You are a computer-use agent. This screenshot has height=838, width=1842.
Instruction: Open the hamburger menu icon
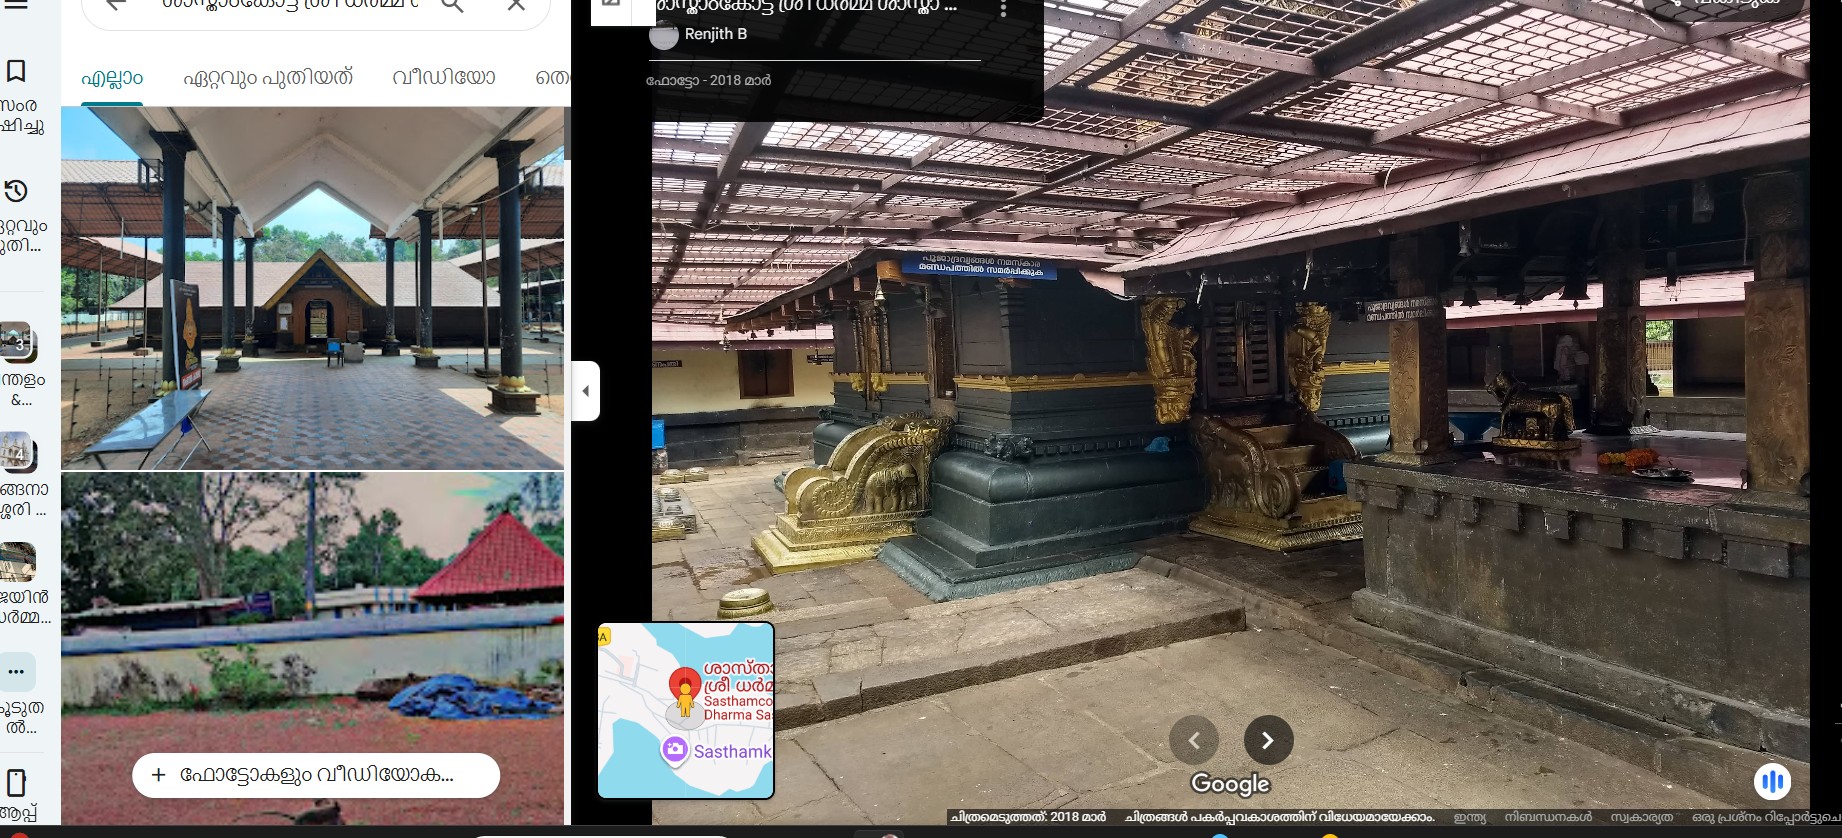16,4
